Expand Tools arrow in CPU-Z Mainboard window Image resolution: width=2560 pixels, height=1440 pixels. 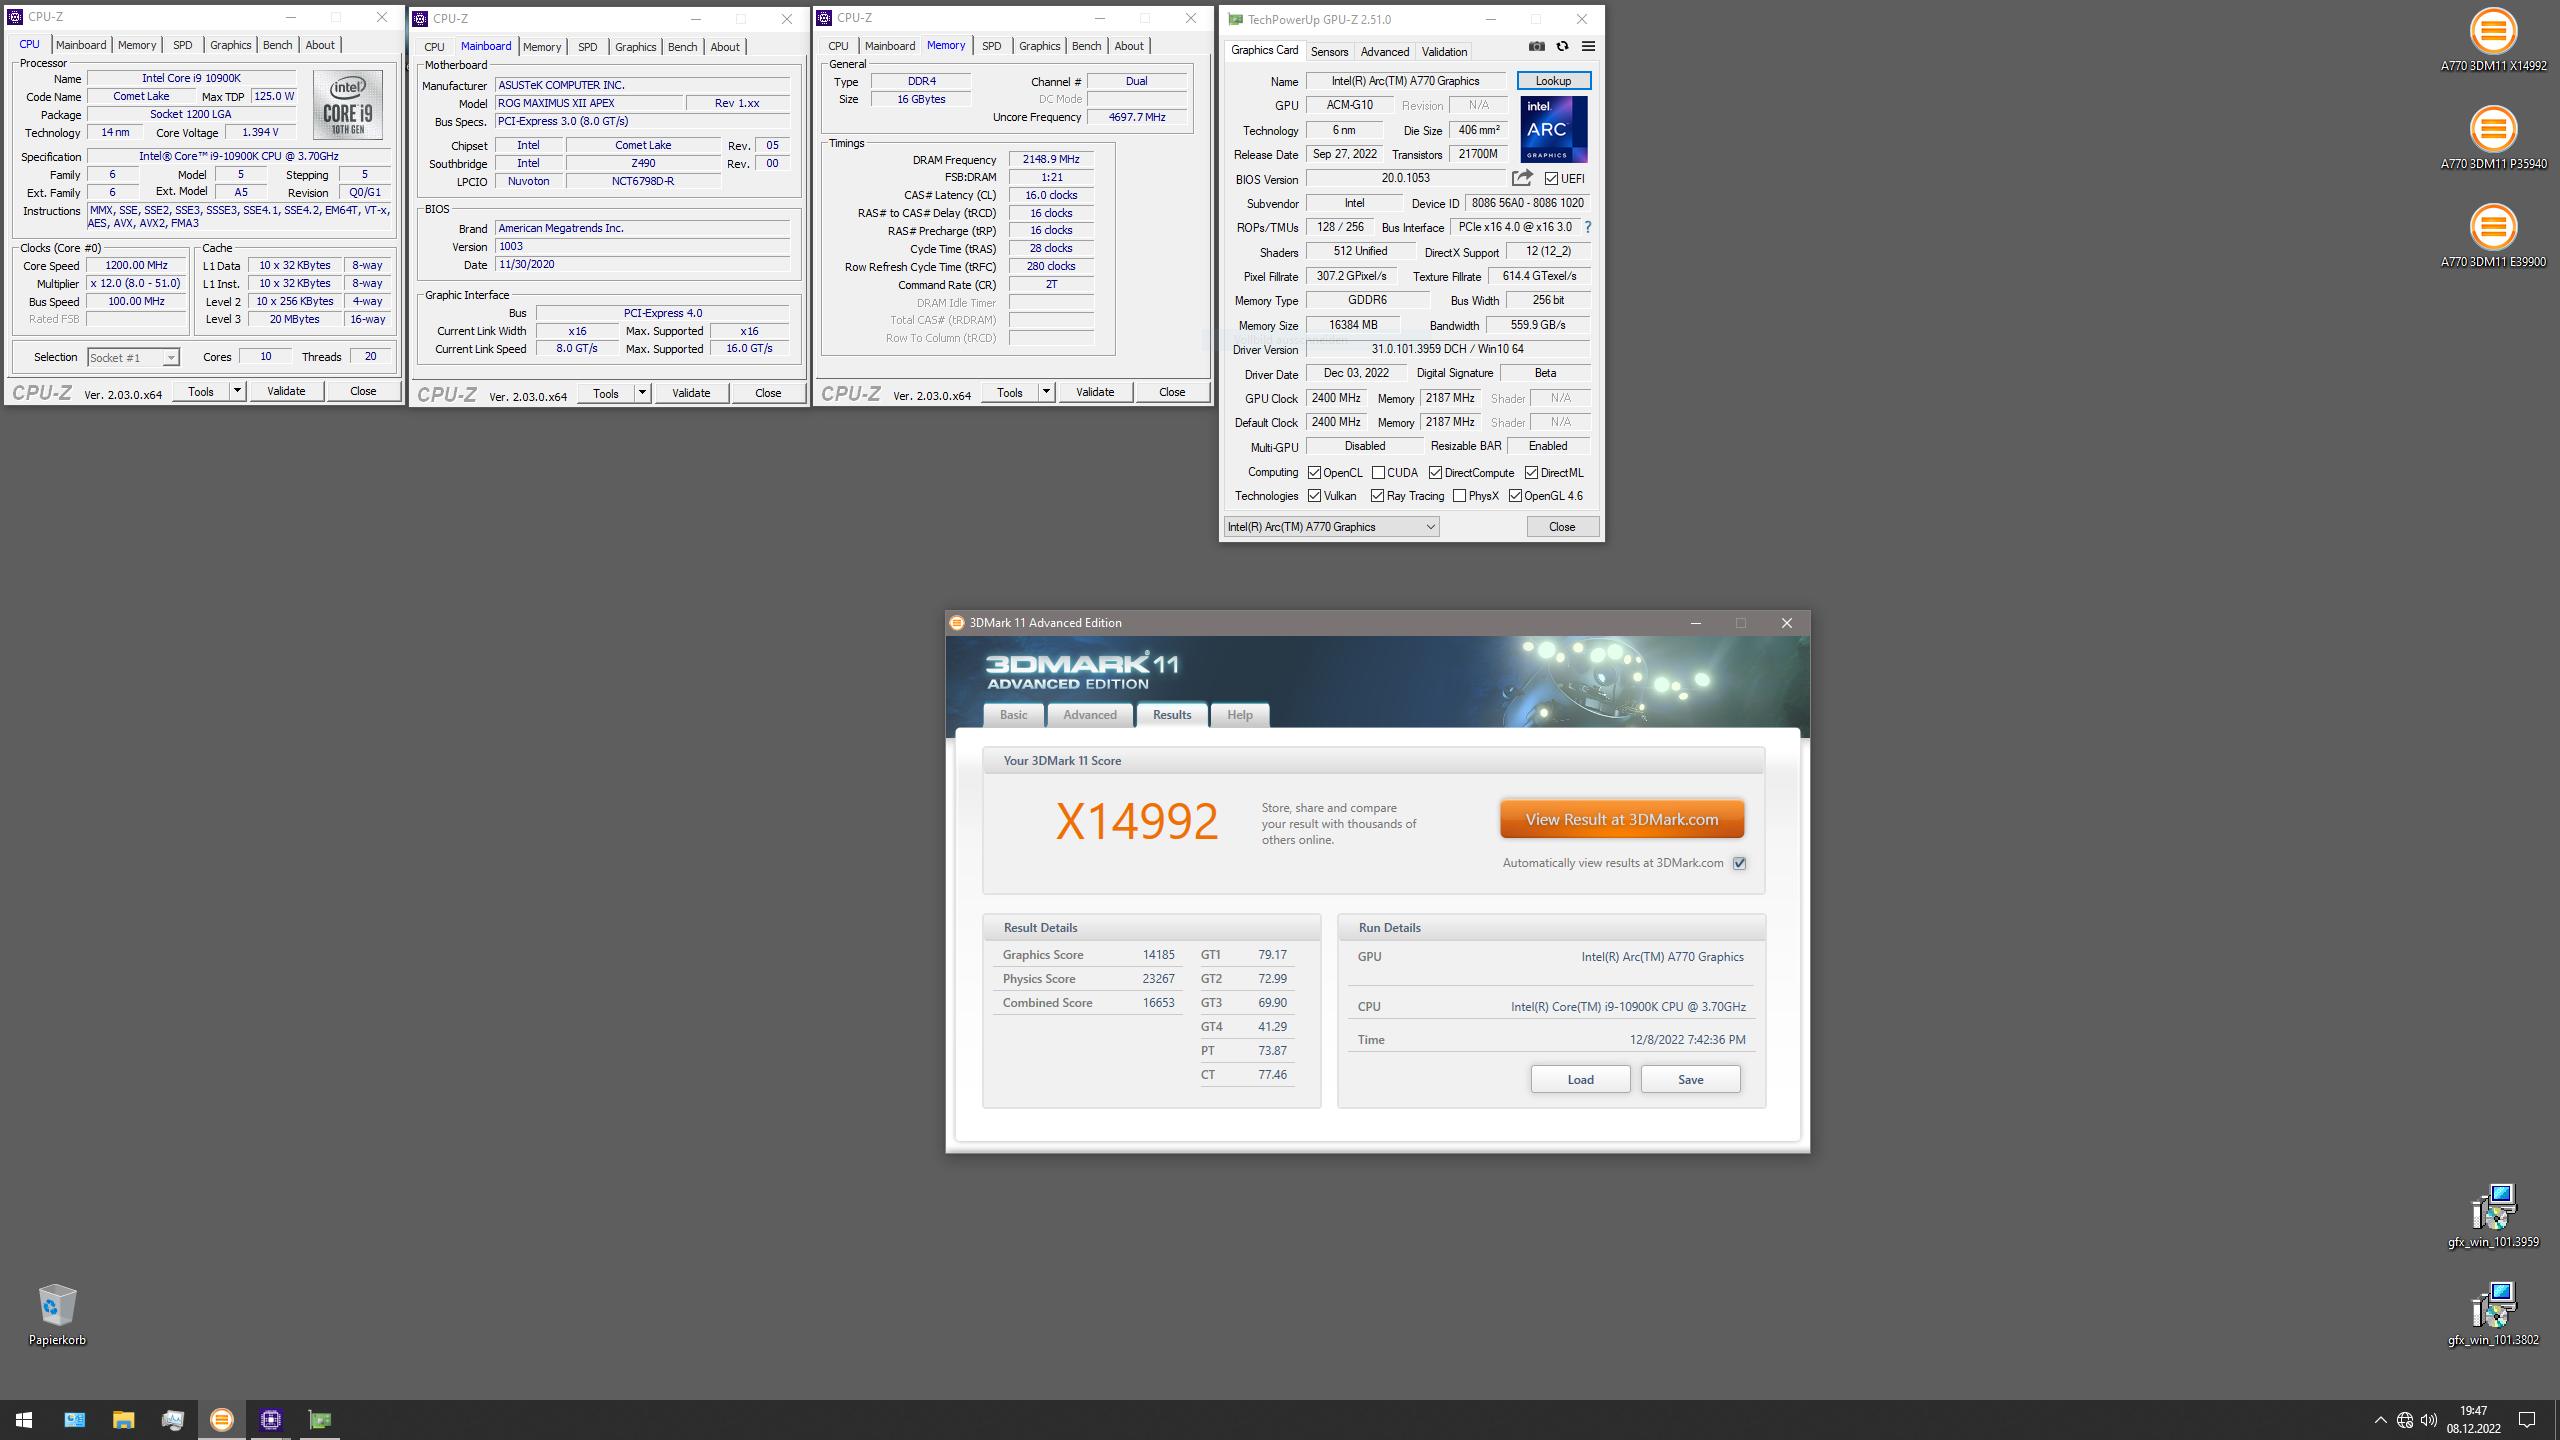tap(642, 393)
